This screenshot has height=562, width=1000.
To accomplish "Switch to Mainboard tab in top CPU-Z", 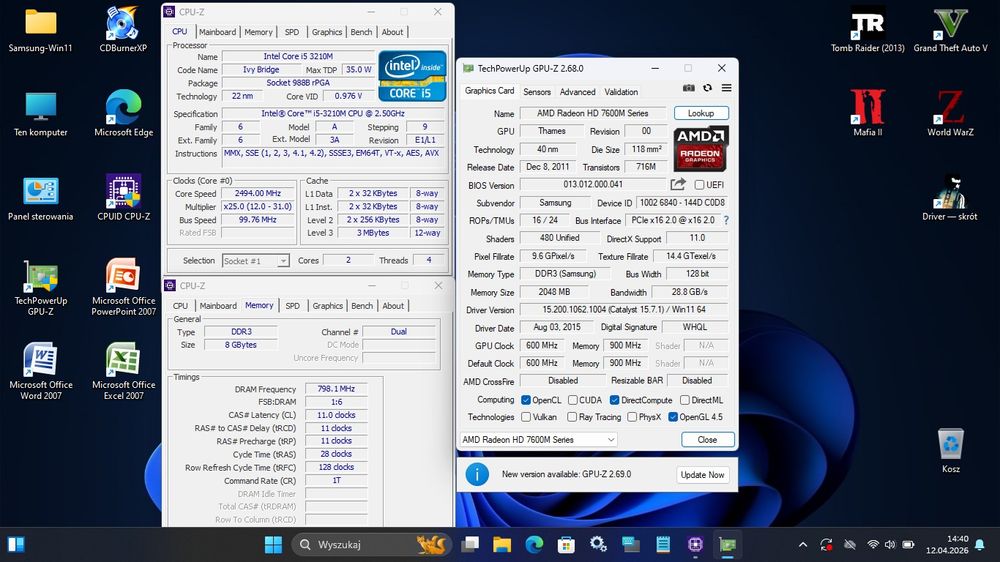I will coord(217,32).
